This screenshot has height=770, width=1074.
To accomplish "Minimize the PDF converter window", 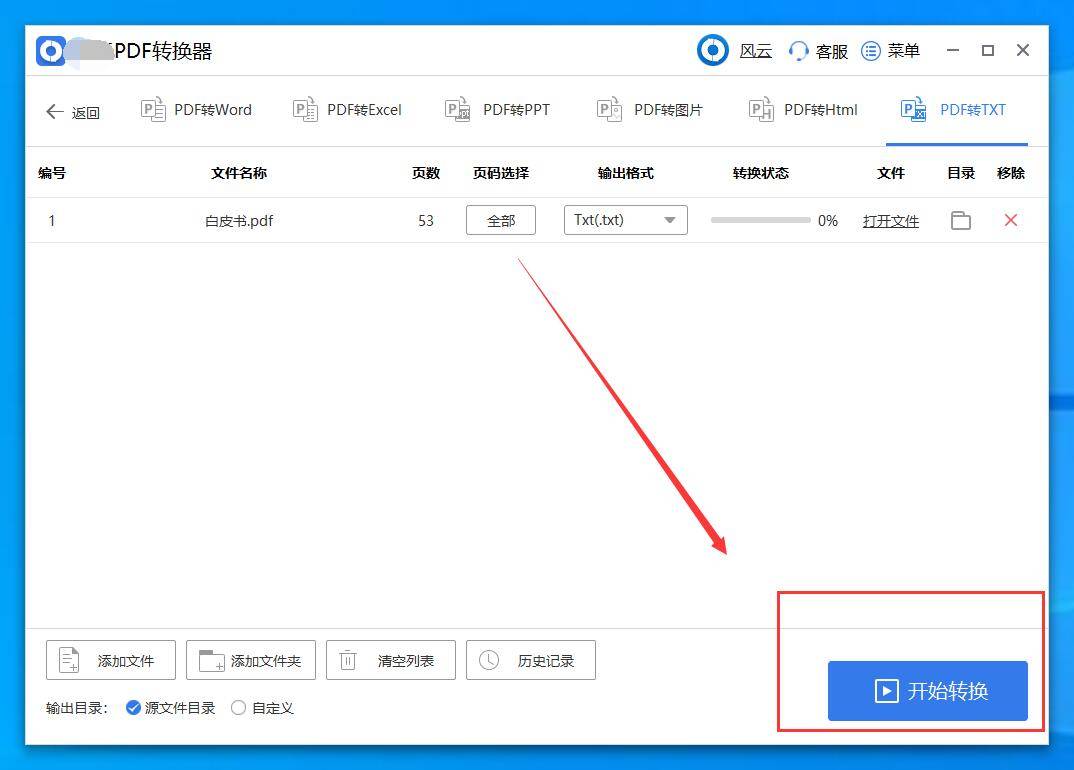I will [953, 51].
